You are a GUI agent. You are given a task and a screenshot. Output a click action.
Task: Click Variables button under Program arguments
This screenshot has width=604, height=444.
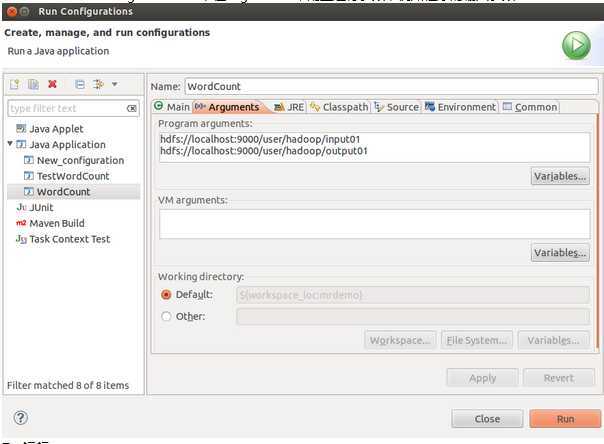560,176
